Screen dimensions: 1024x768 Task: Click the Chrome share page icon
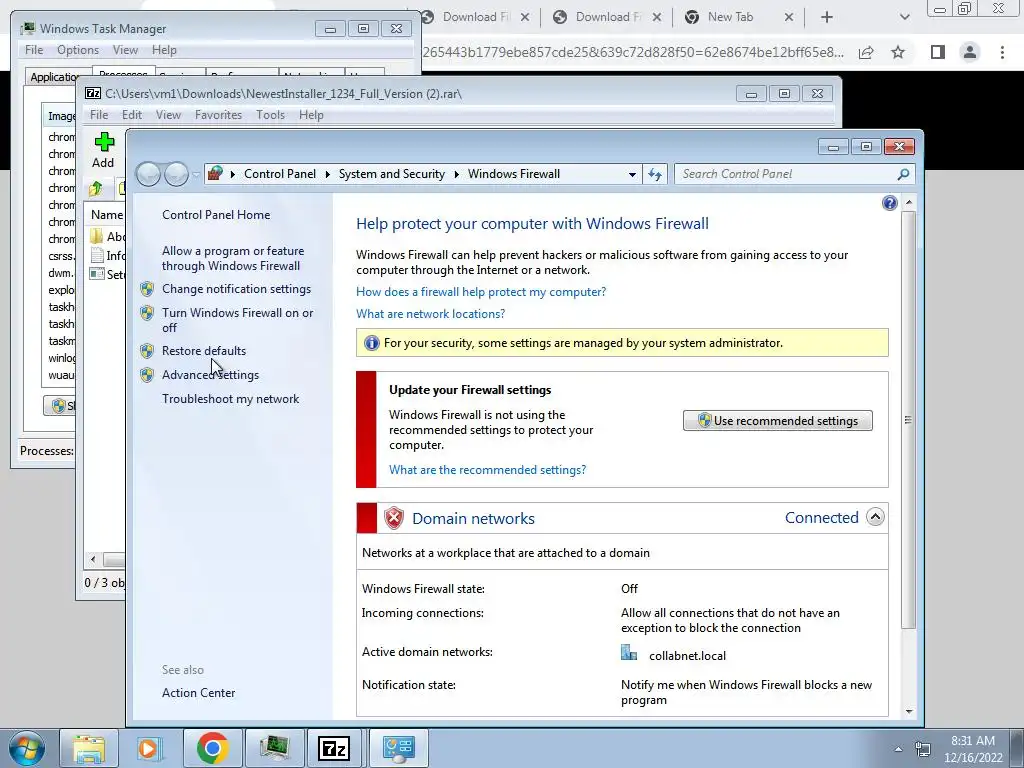[867, 52]
